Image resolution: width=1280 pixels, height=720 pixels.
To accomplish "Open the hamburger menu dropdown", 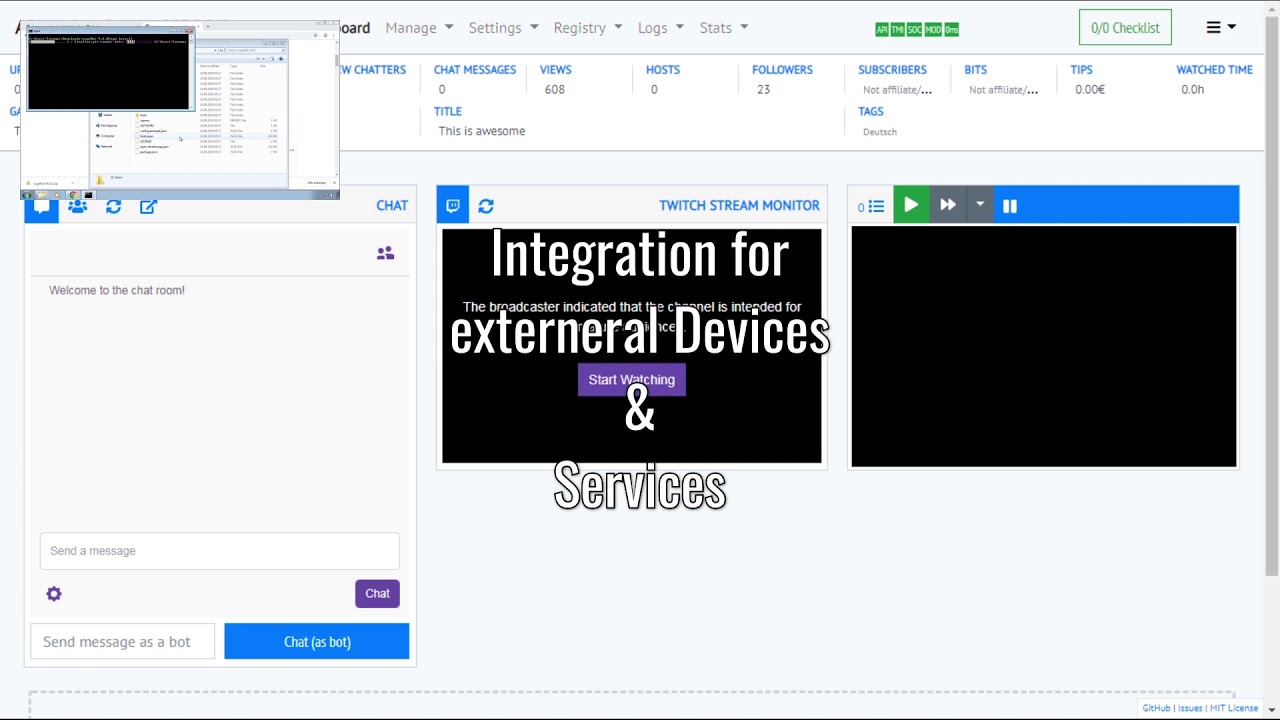I will click(x=1221, y=28).
